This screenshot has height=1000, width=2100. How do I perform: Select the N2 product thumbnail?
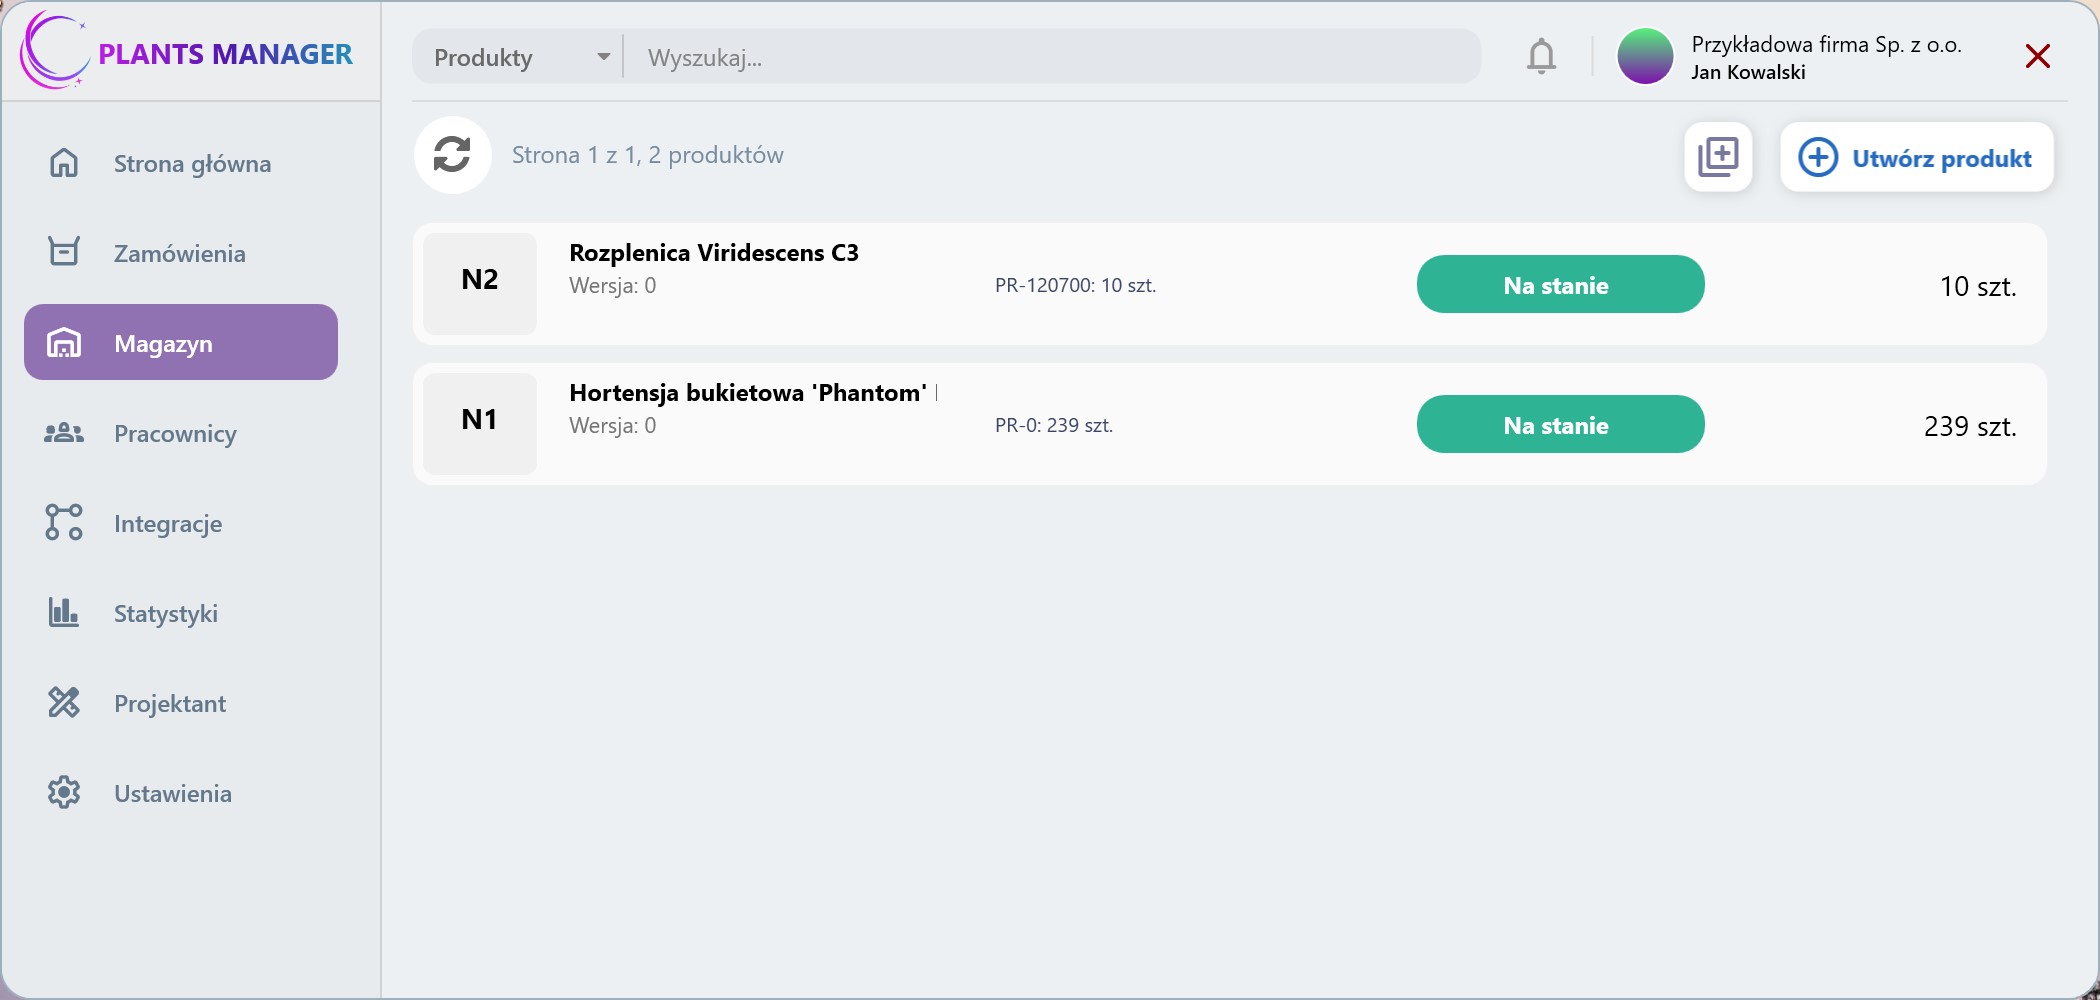pos(480,284)
